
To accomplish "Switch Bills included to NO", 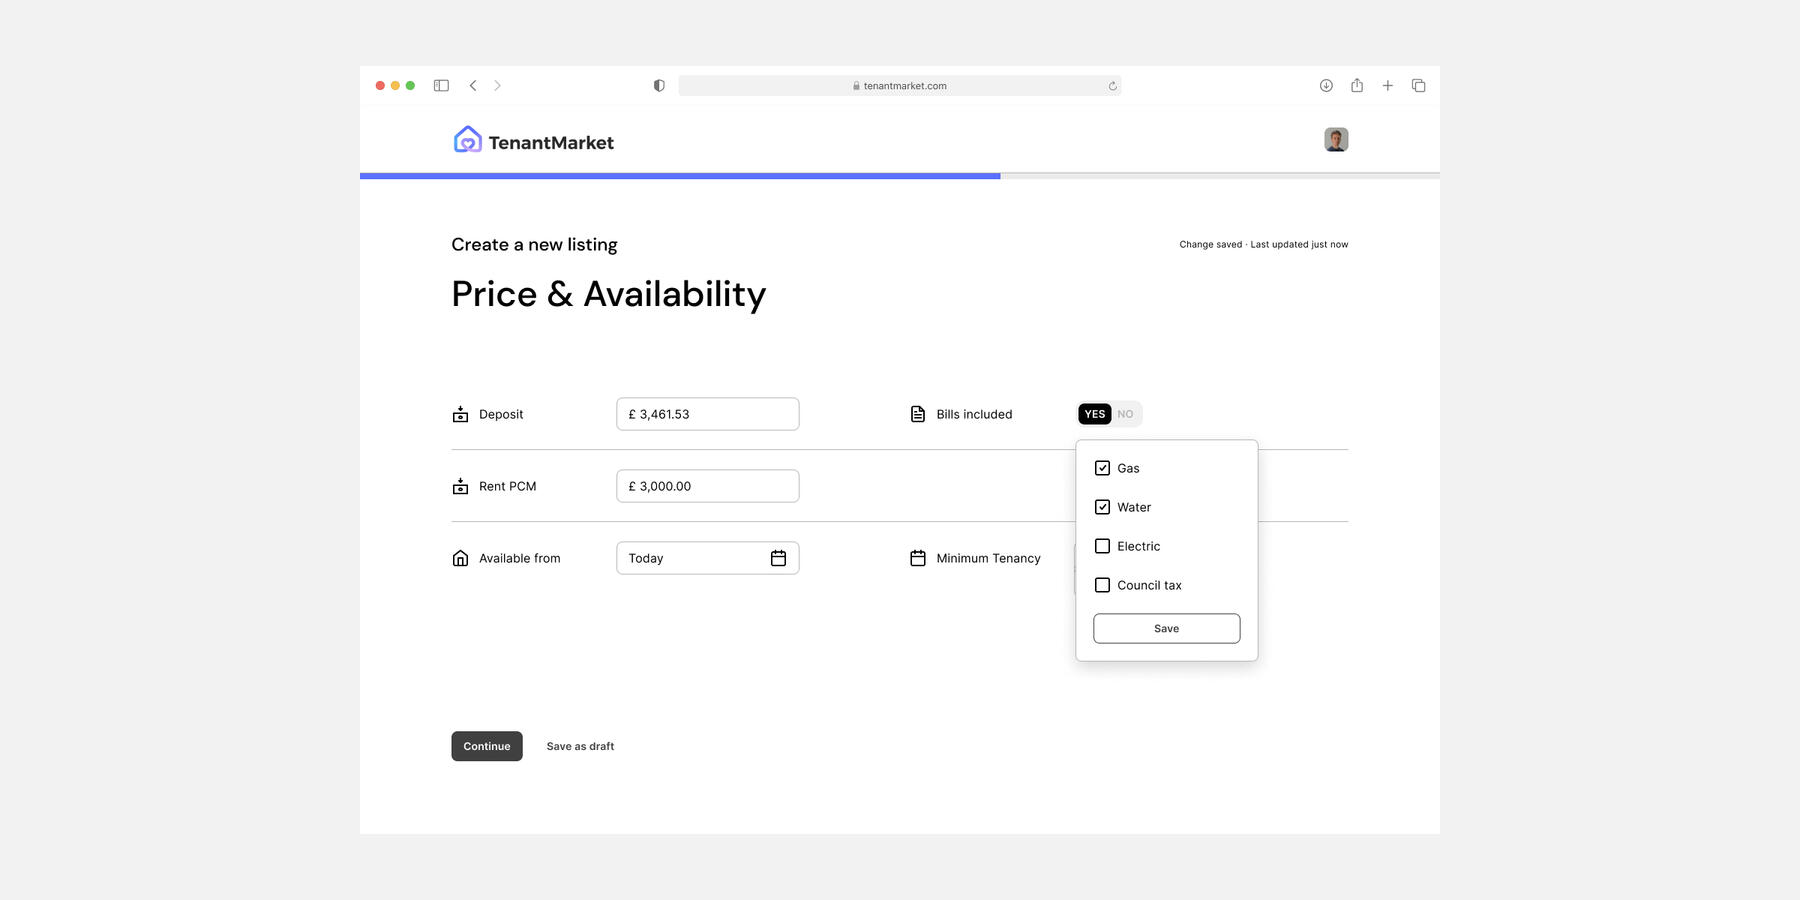I will (1125, 413).
